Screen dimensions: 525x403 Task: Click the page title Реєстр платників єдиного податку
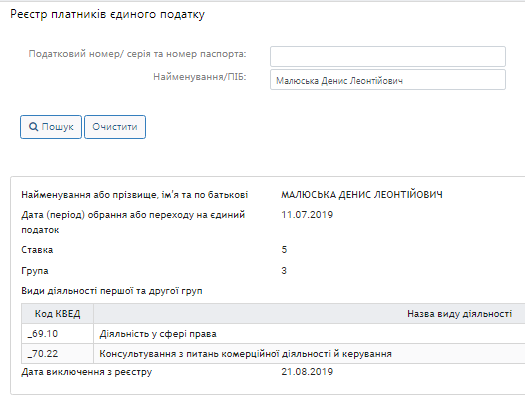click(107, 14)
